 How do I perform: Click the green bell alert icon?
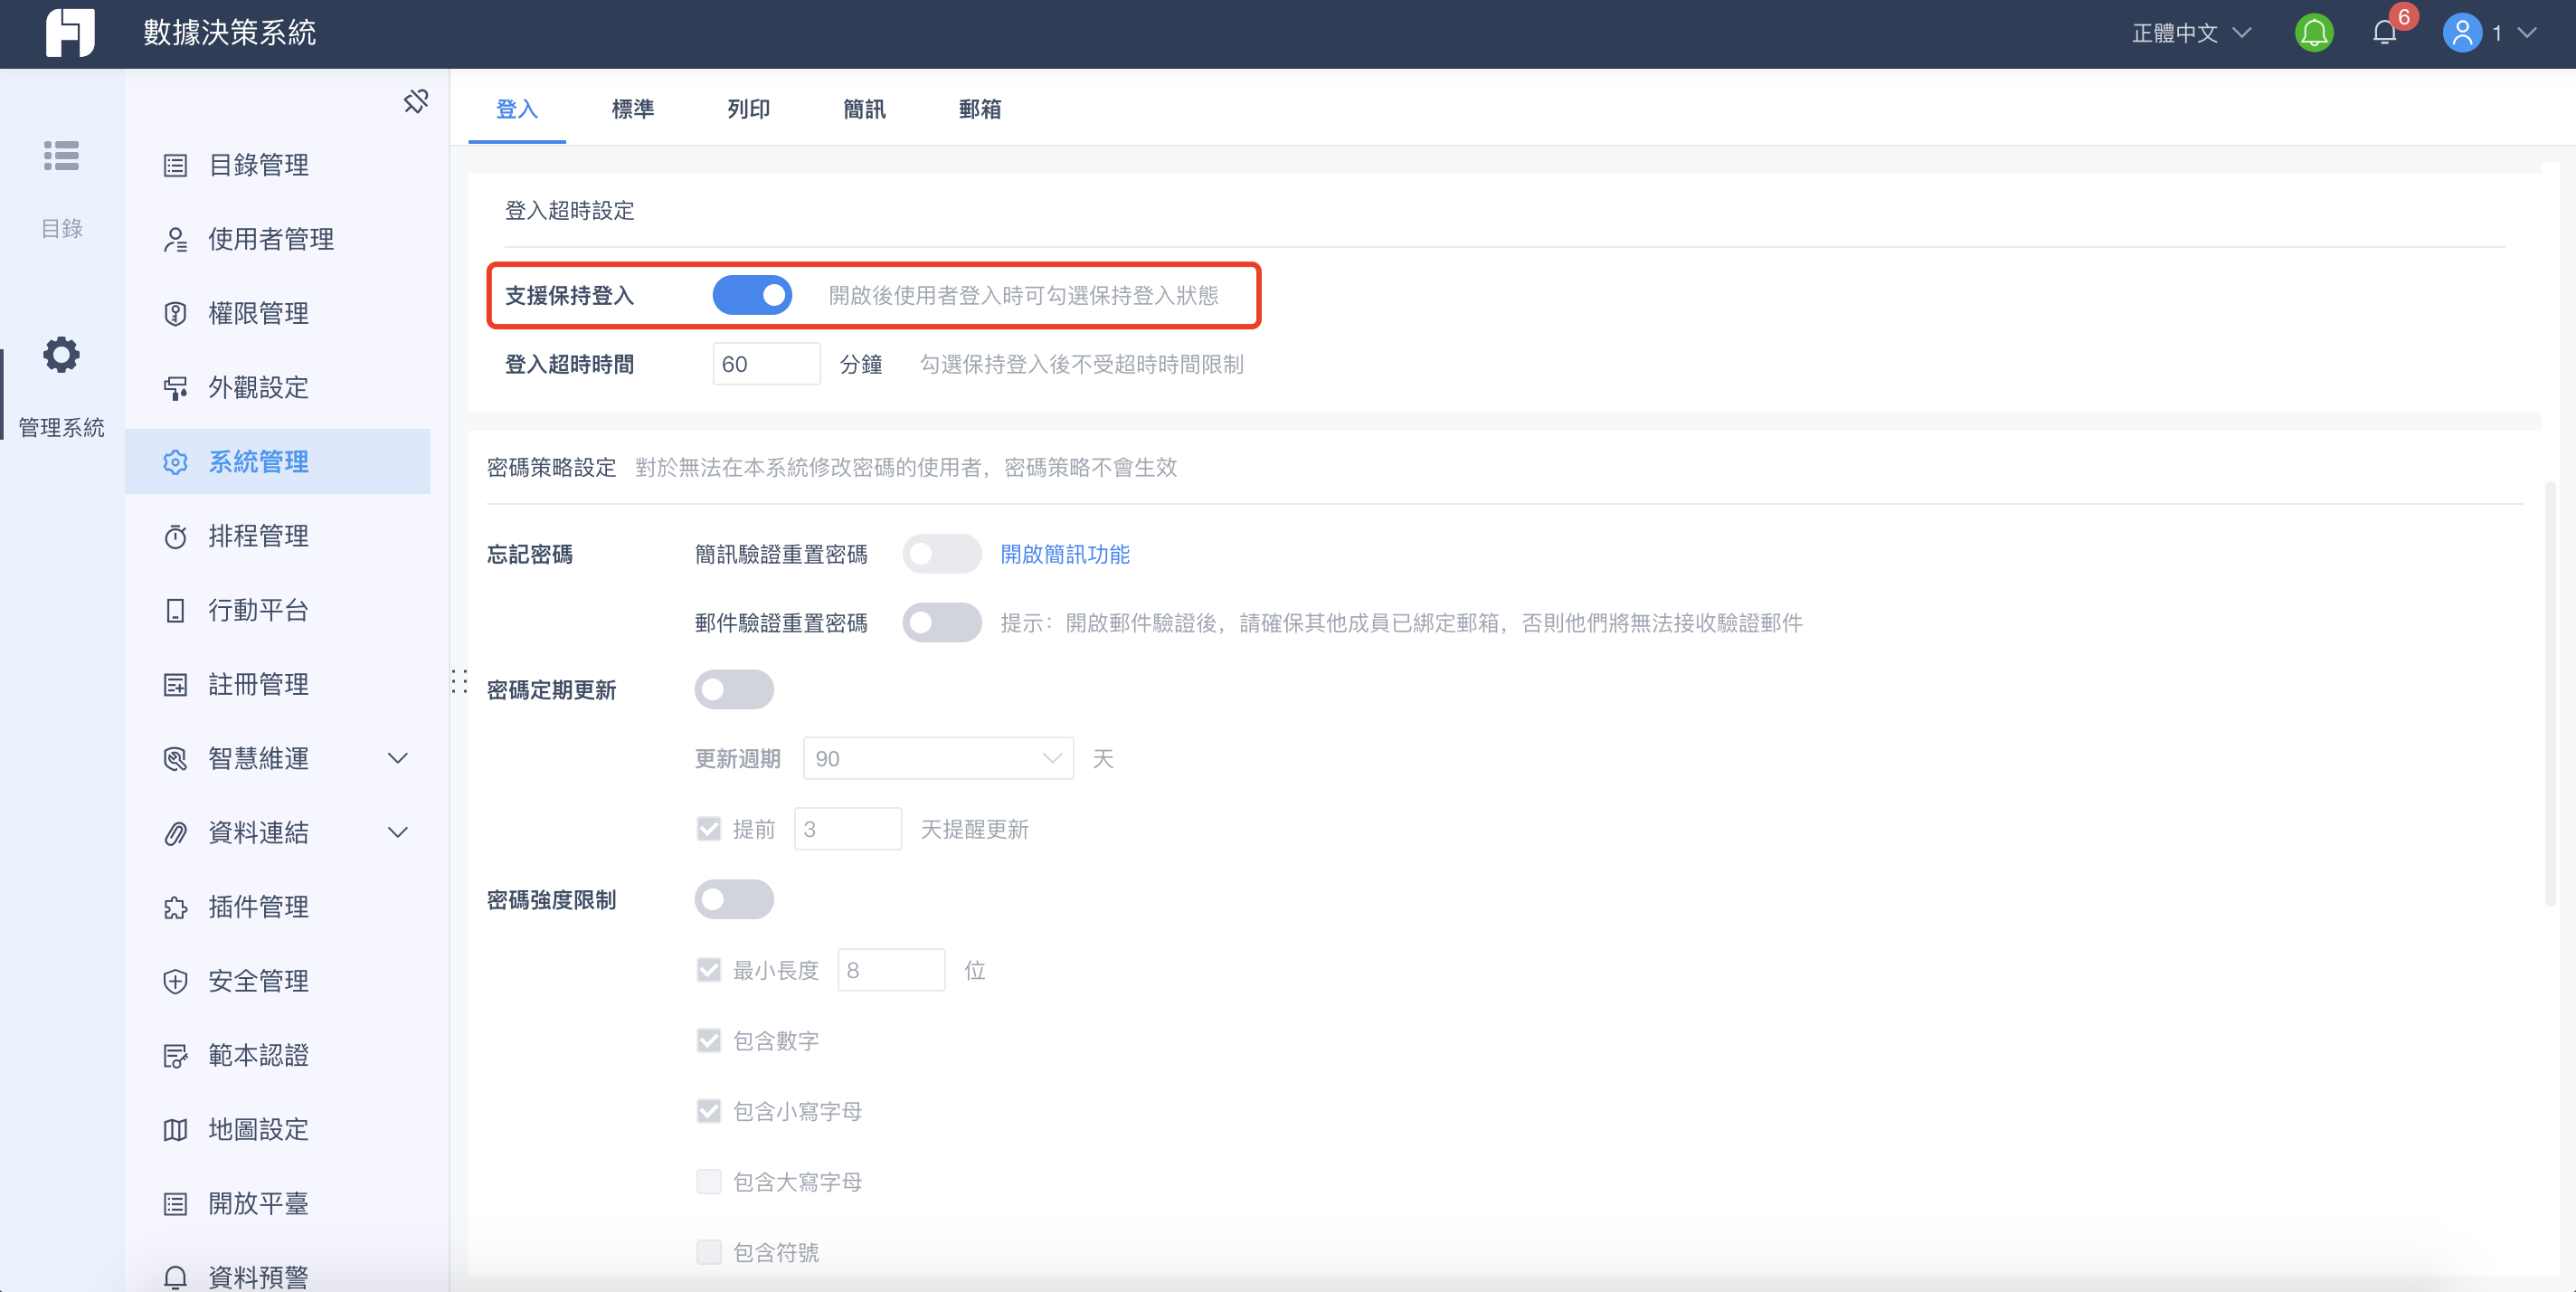pyautogui.click(x=2314, y=33)
